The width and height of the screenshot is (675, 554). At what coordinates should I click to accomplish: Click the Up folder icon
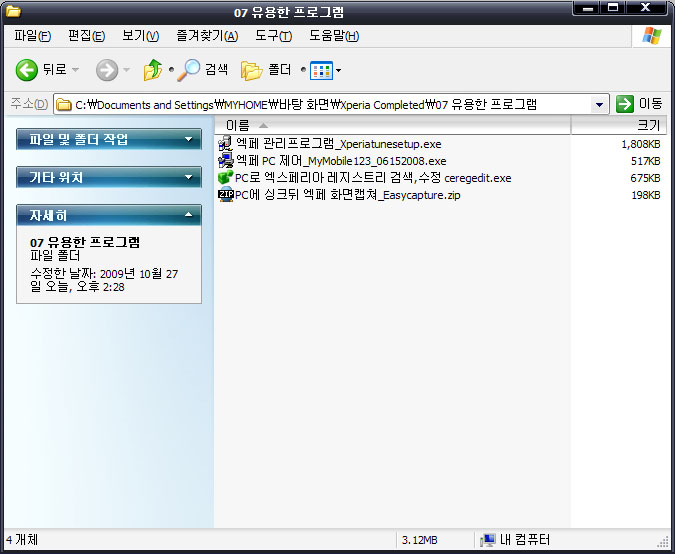coord(153,70)
